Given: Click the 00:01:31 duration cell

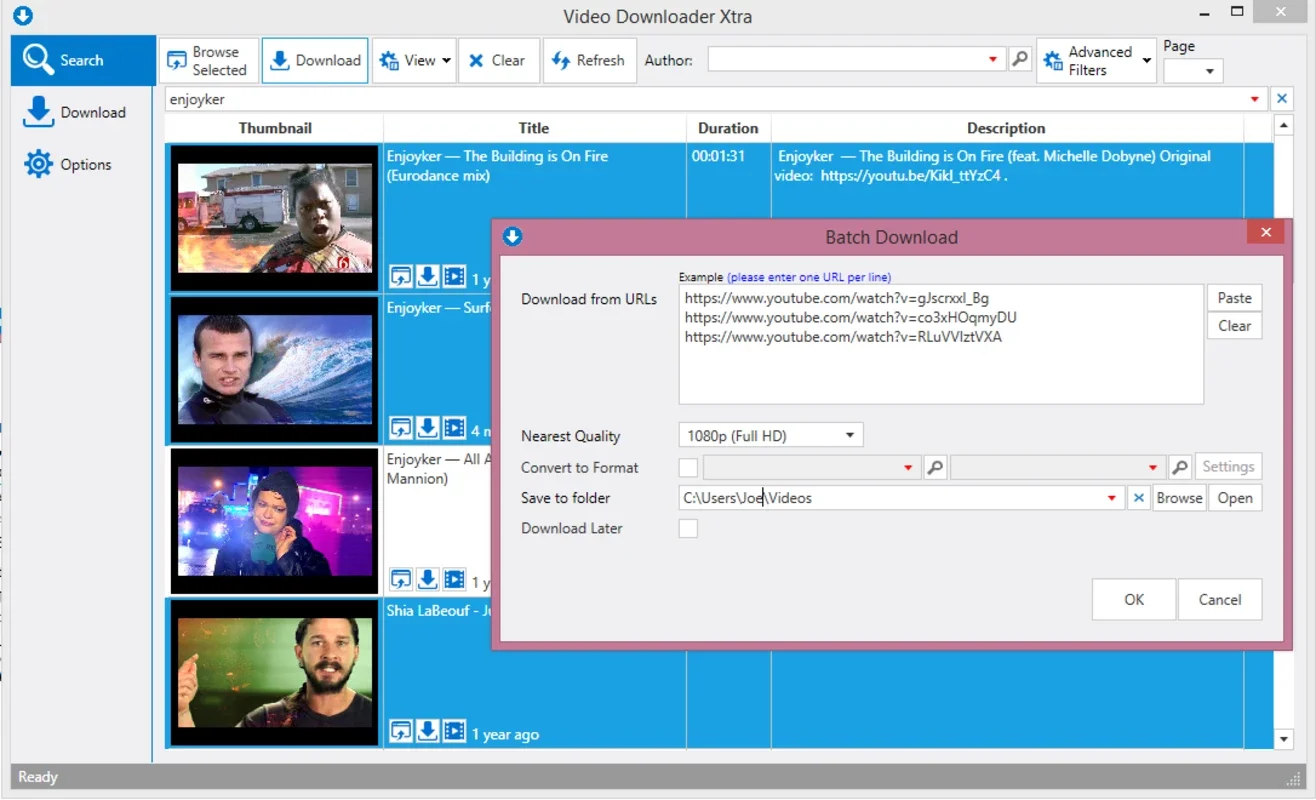Looking at the screenshot, I should tap(718, 156).
